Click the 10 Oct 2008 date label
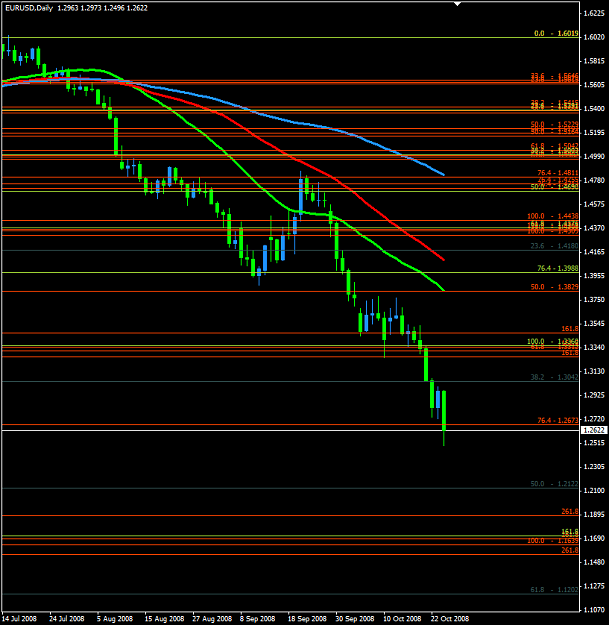The height and width of the screenshot is (625, 609). pos(402,619)
